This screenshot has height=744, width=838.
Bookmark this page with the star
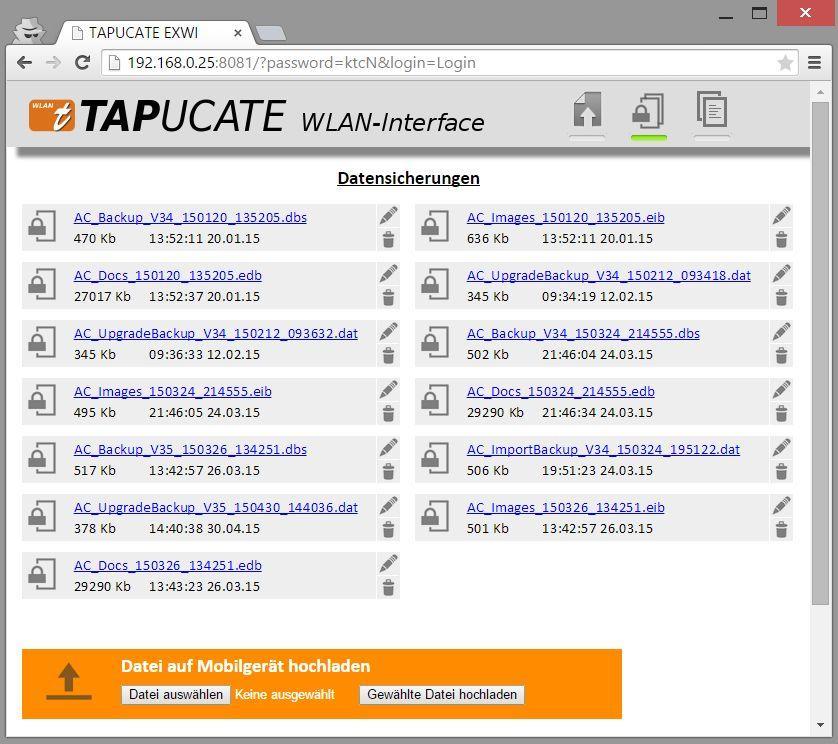(785, 63)
